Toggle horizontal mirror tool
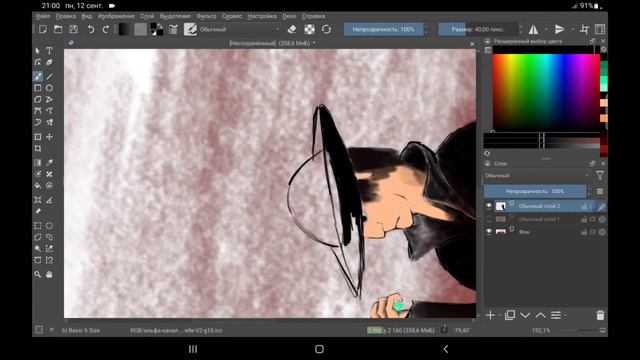 [533, 29]
